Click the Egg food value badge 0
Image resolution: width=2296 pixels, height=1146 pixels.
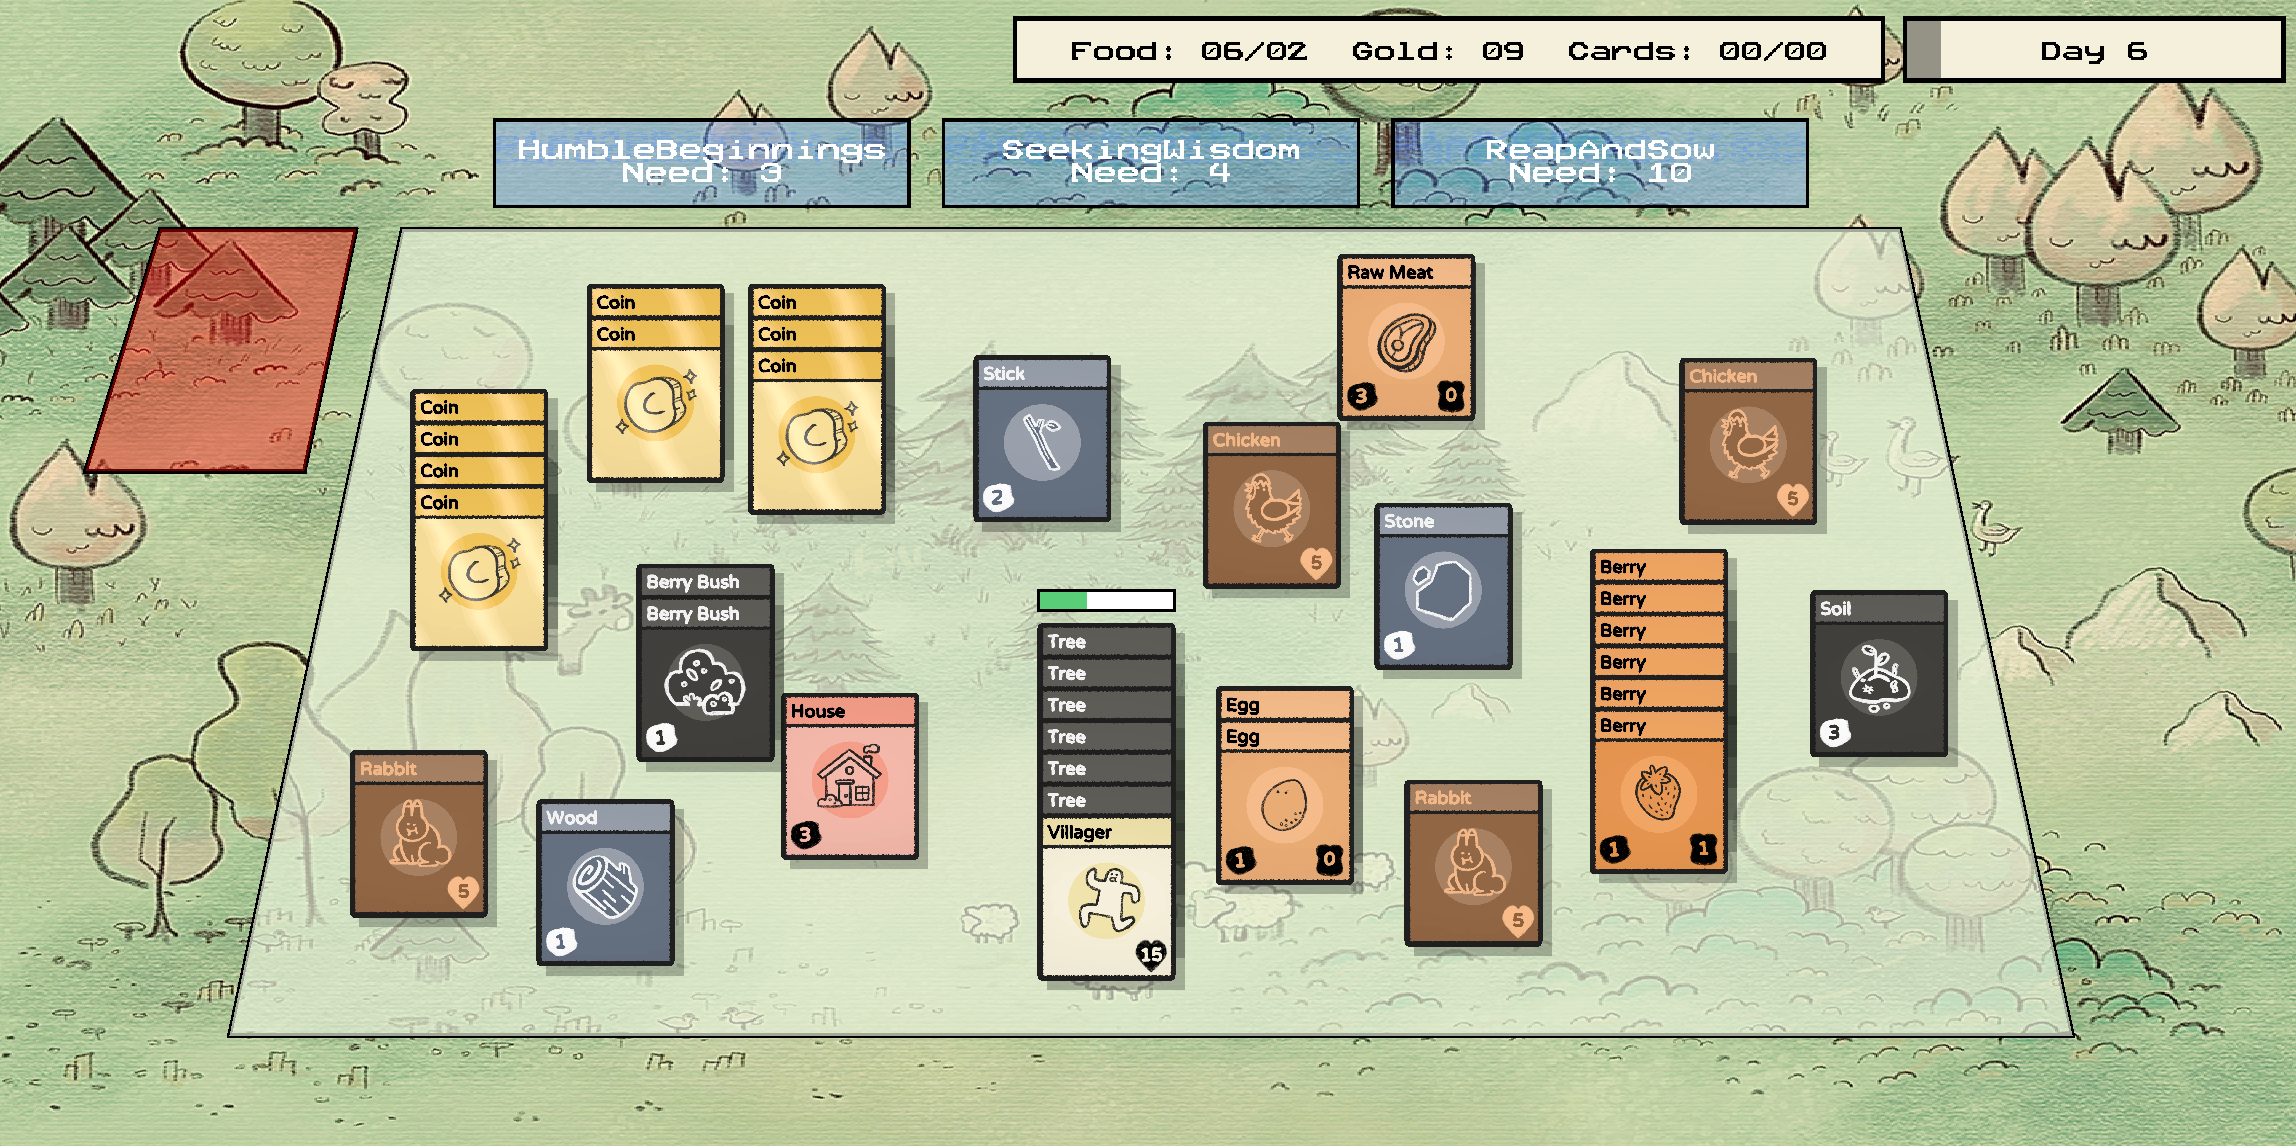pos(1329,859)
